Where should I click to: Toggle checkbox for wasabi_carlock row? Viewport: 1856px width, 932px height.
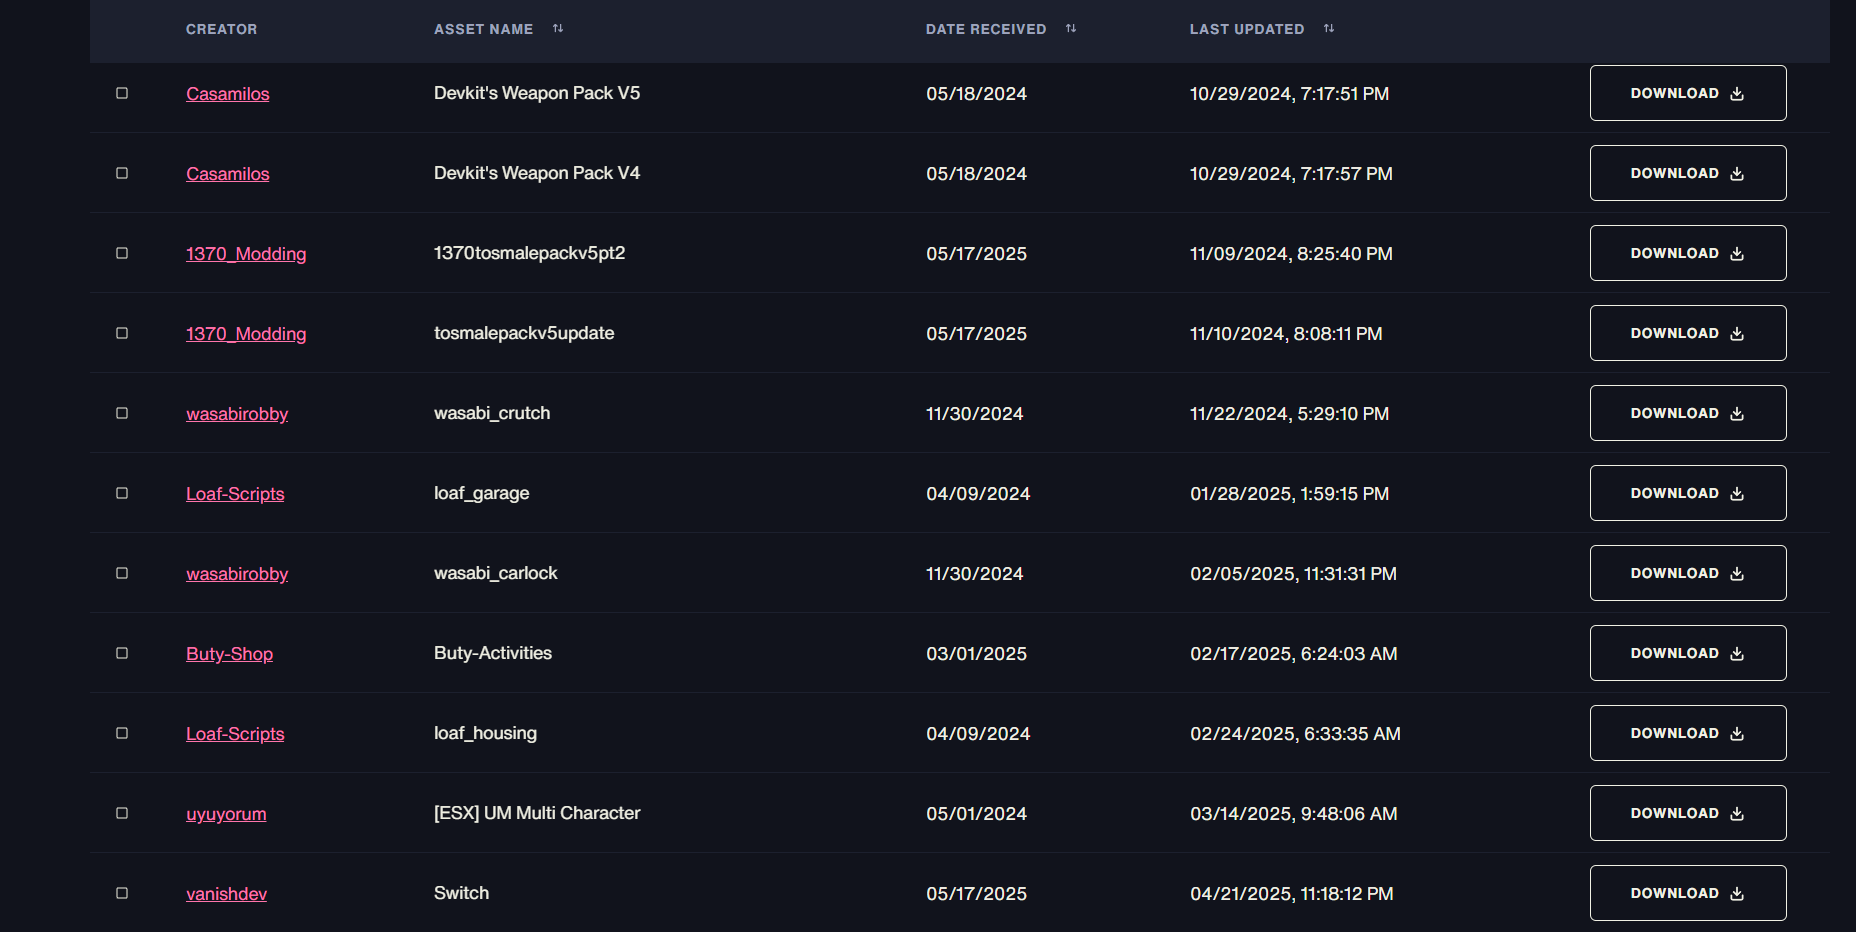[x=122, y=573]
